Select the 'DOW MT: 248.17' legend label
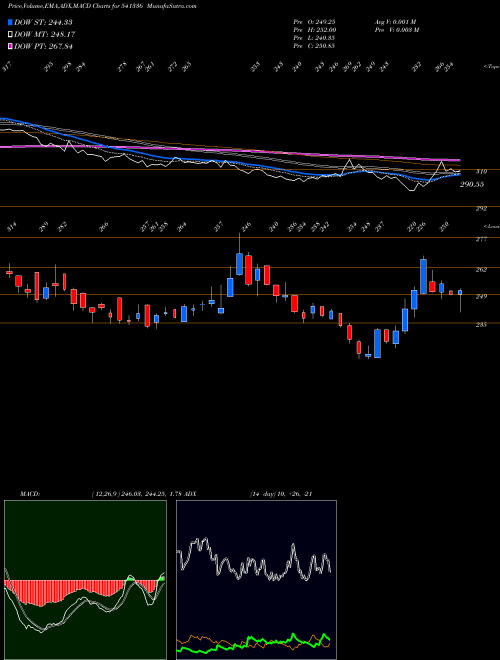 point(45,35)
